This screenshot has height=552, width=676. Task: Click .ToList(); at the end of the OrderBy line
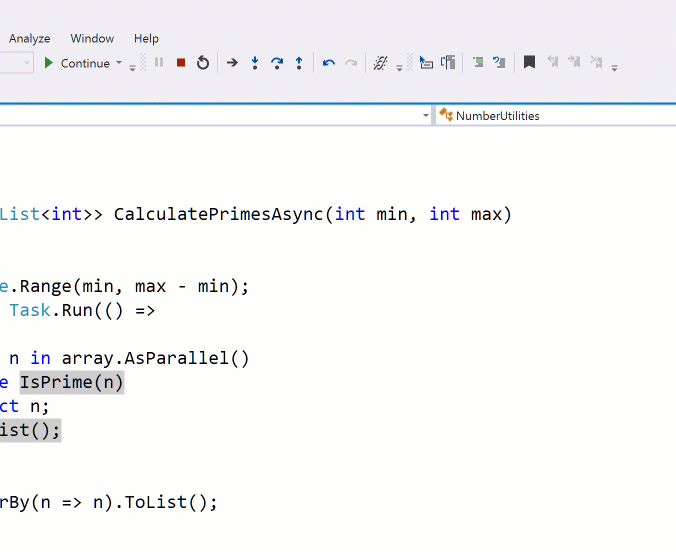(166, 502)
